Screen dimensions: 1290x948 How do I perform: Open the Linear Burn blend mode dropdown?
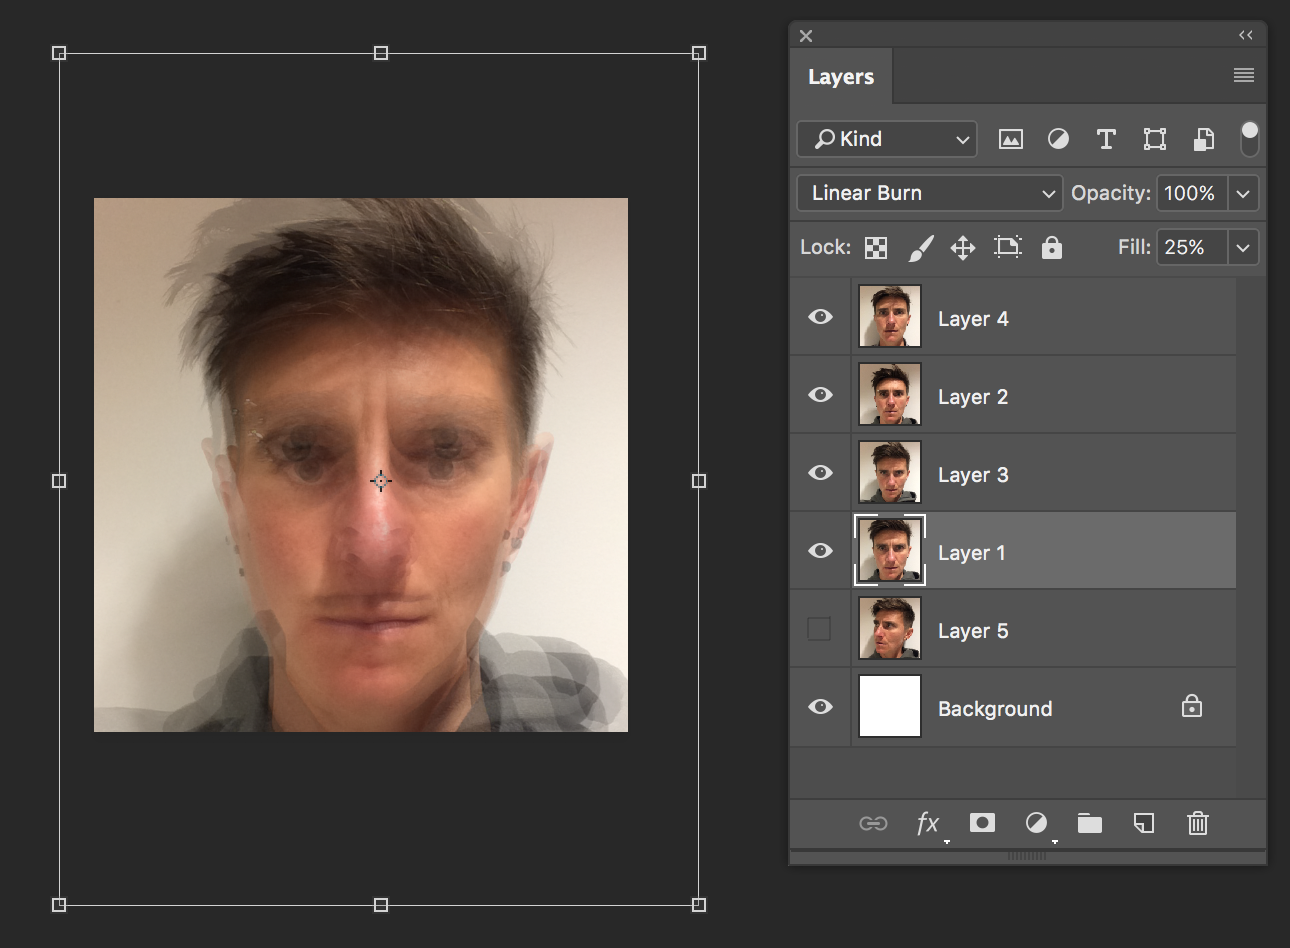(x=928, y=193)
